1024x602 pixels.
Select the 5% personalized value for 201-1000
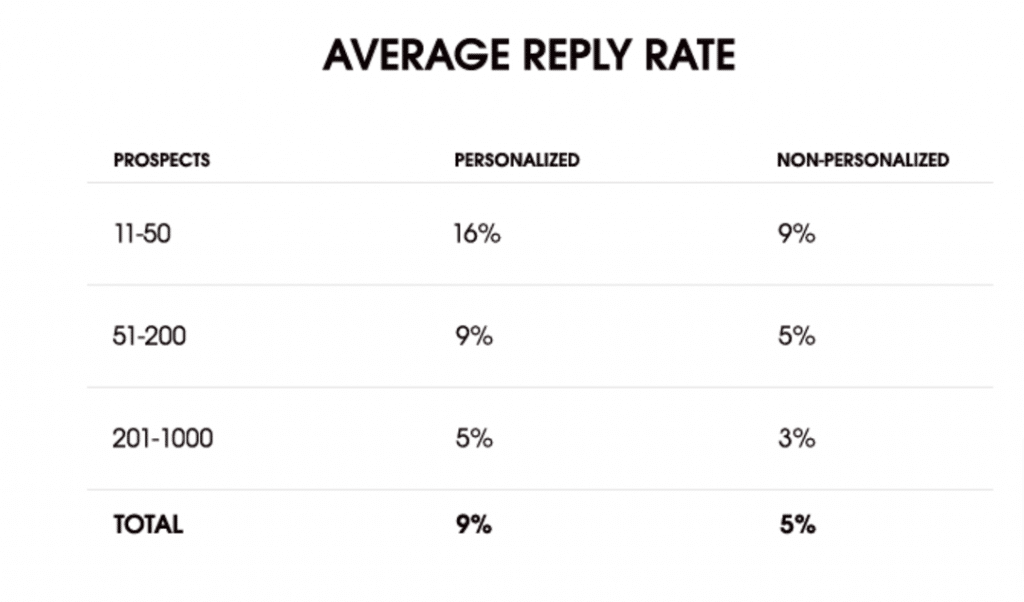point(474,438)
